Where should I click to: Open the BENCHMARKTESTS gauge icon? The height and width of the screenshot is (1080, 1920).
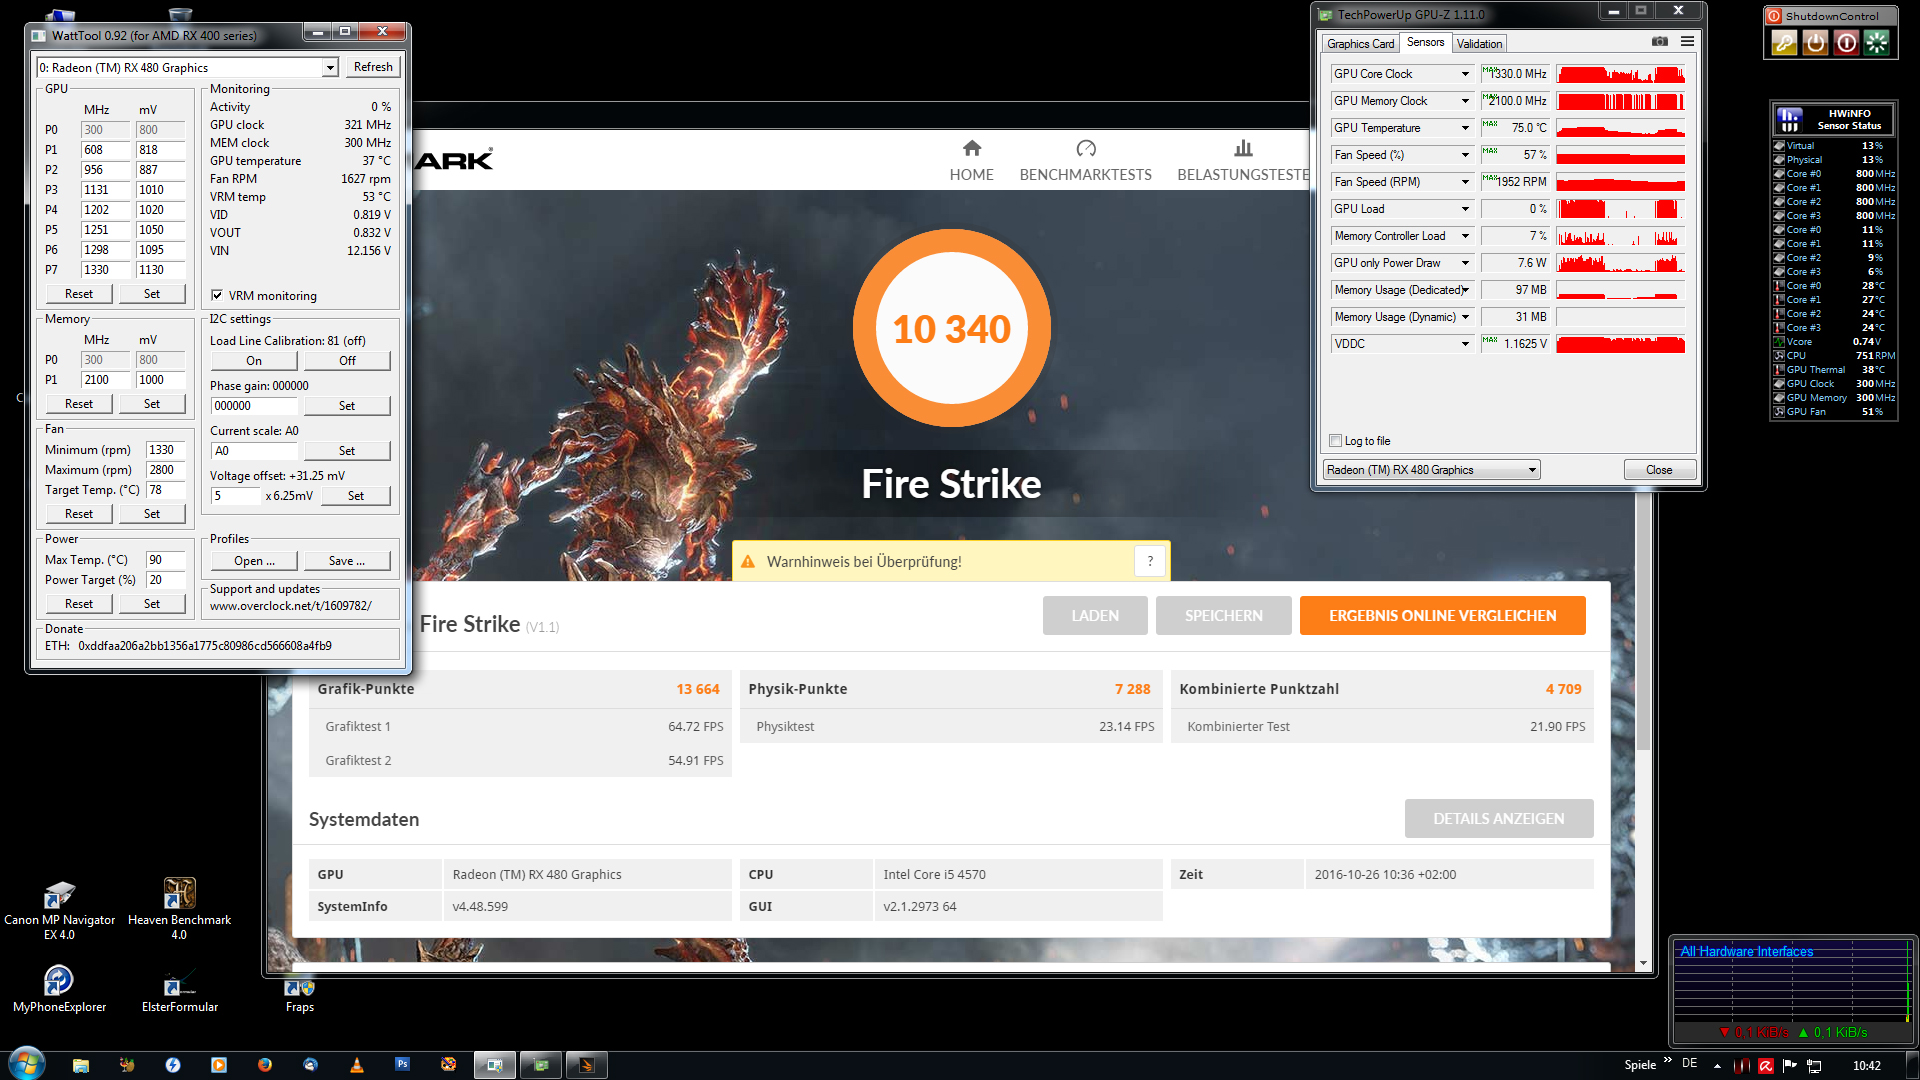click(x=1085, y=149)
